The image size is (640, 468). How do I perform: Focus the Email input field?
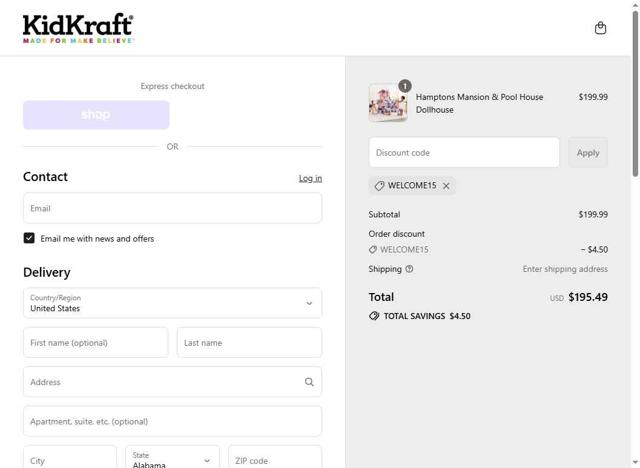pos(172,208)
